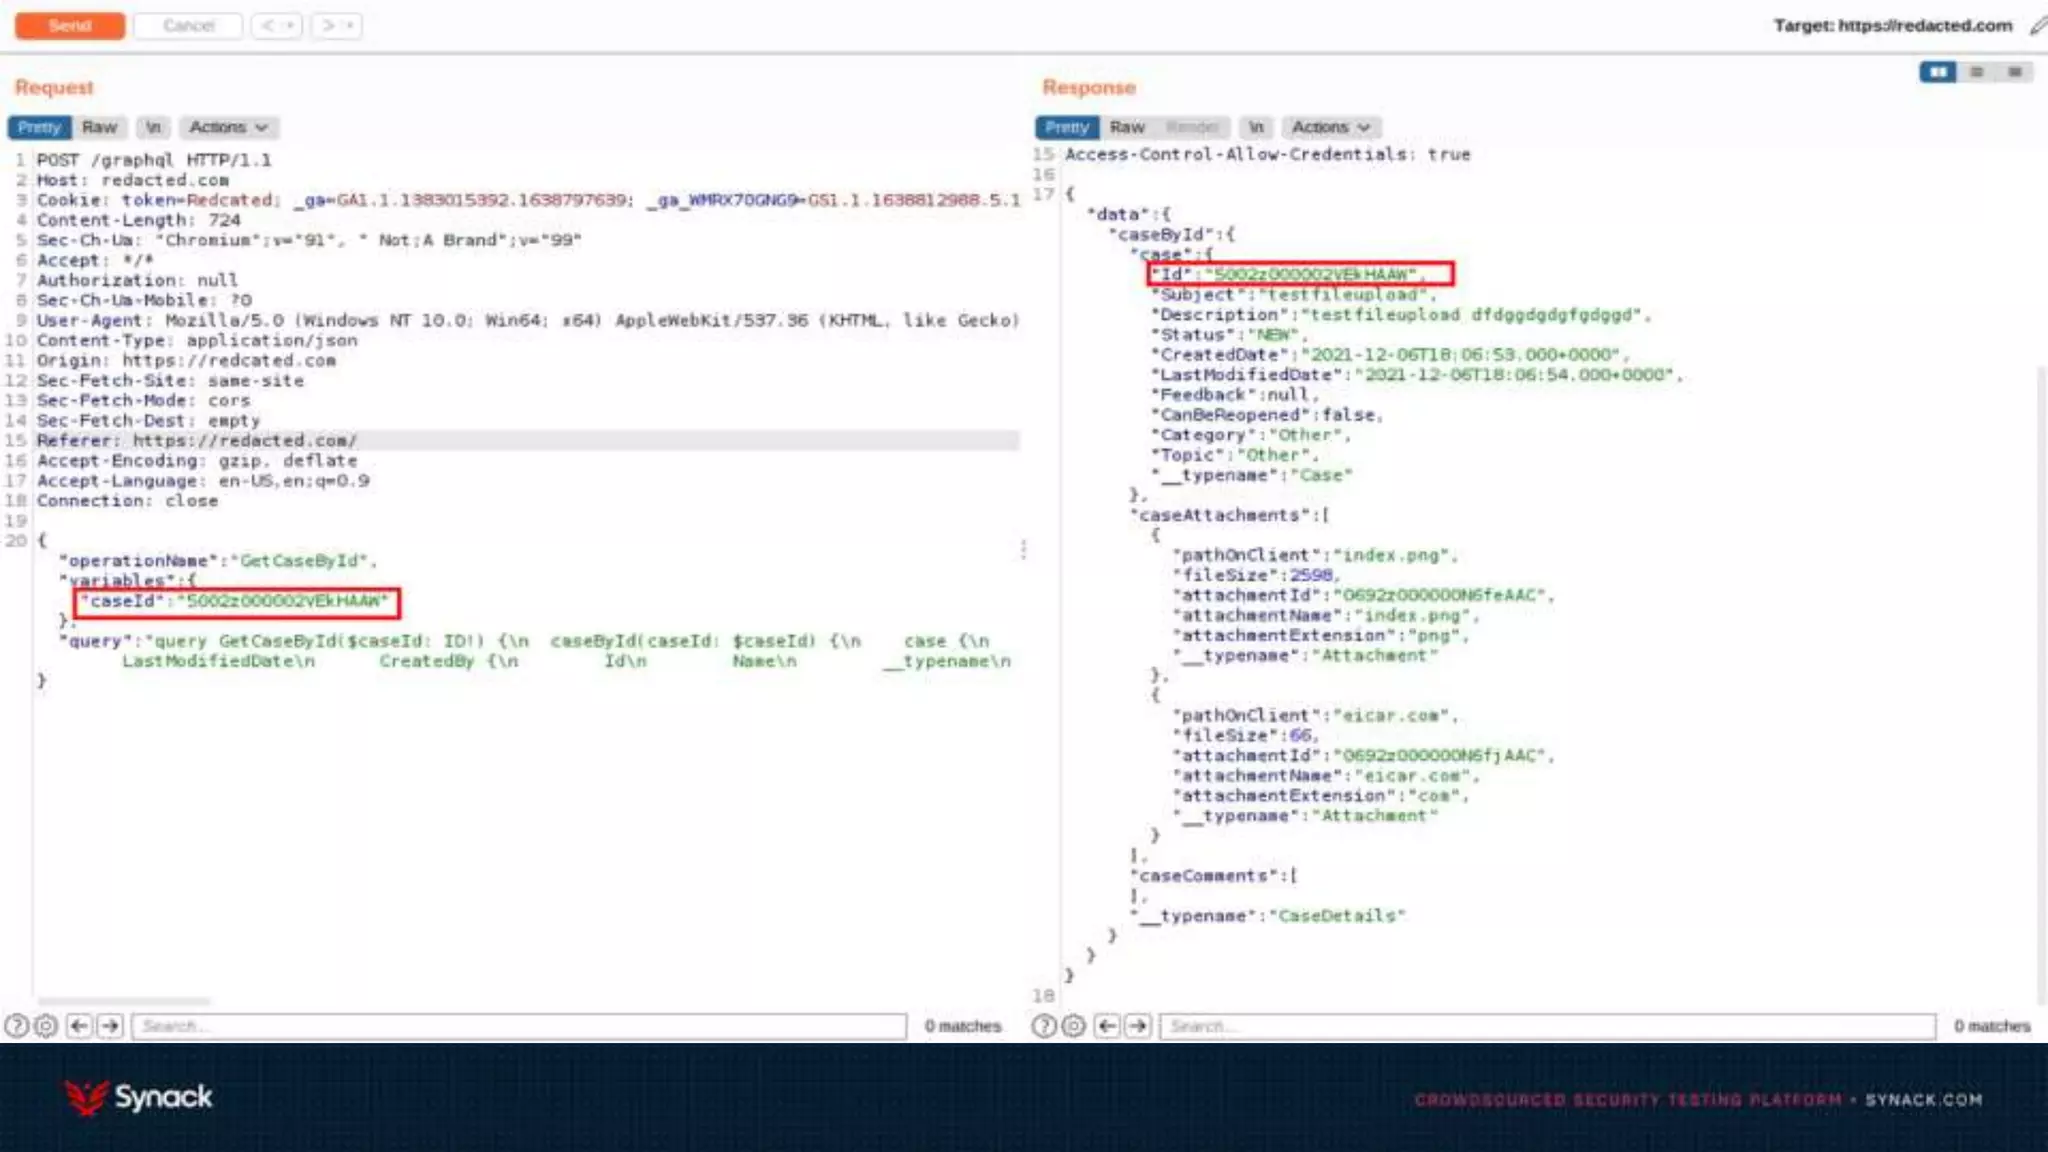The image size is (2048, 1152).
Task: Open the Request Actions dropdown
Action: (228, 127)
